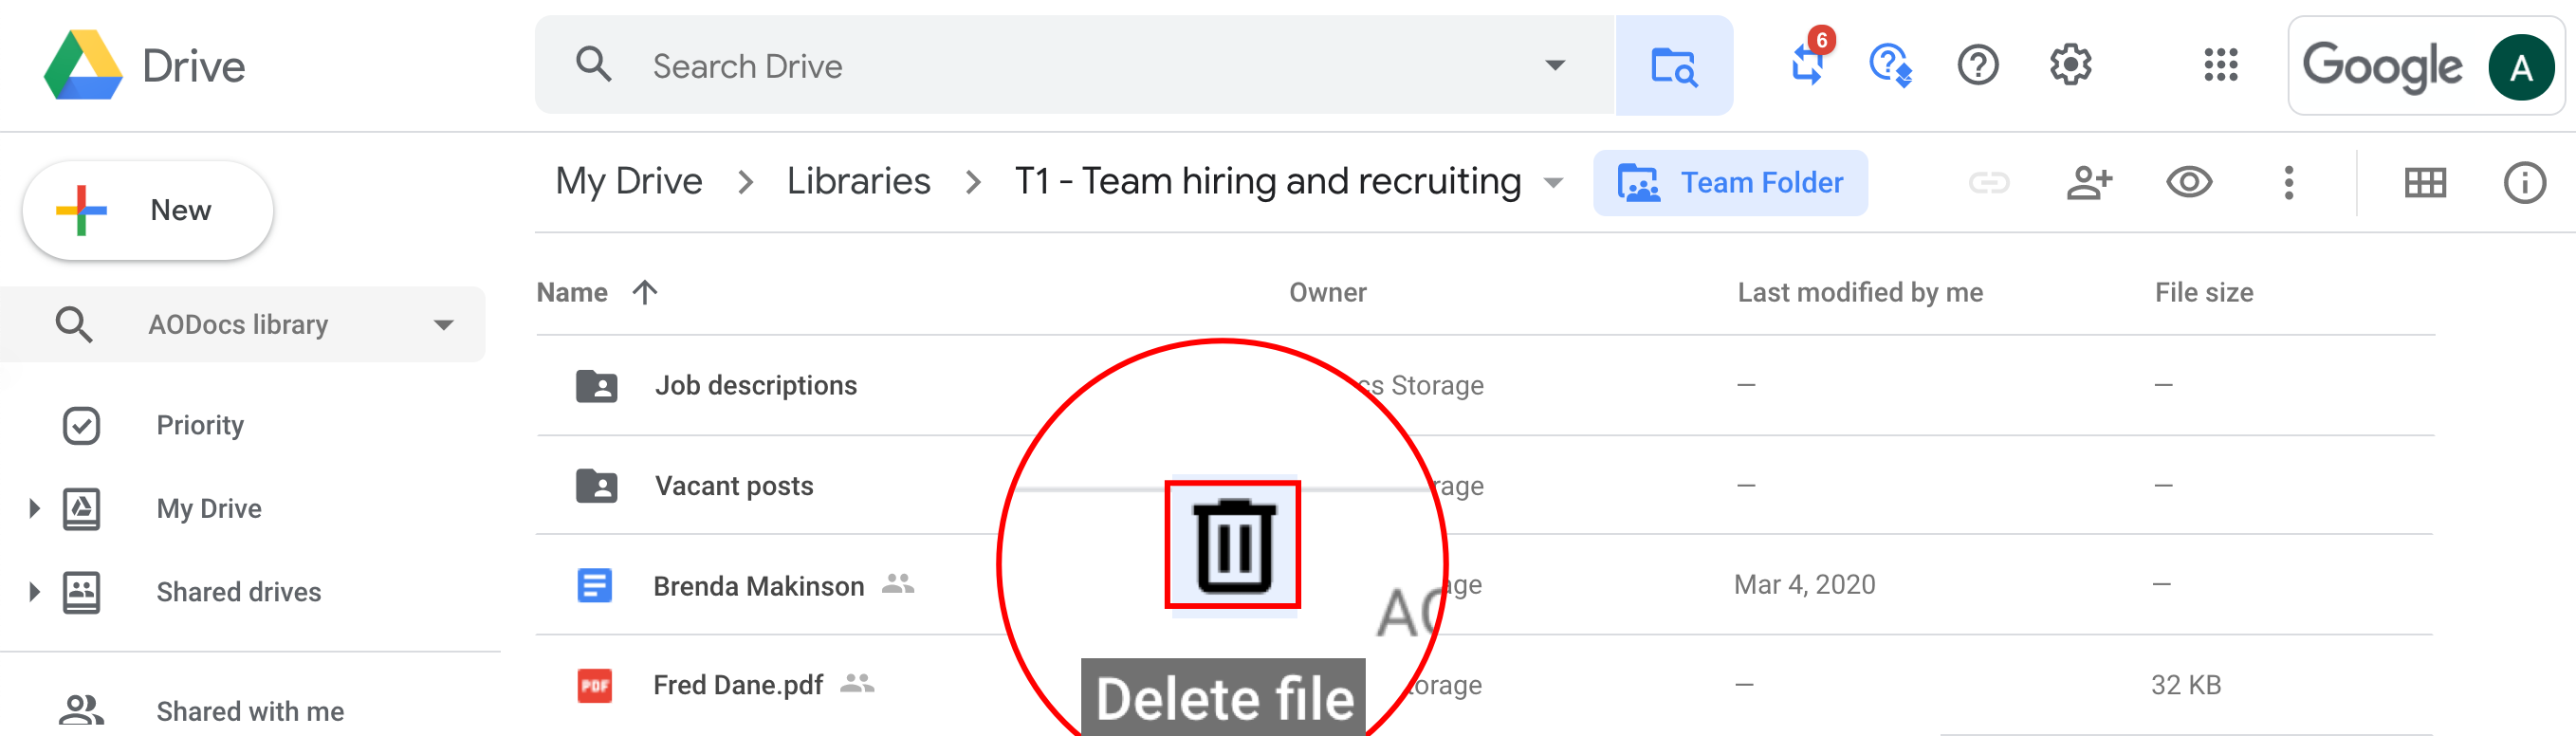Click the My Drive sidebar drive icon
The width and height of the screenshot is (2576, 736).
pyautogui.click(x=81, y=508)
